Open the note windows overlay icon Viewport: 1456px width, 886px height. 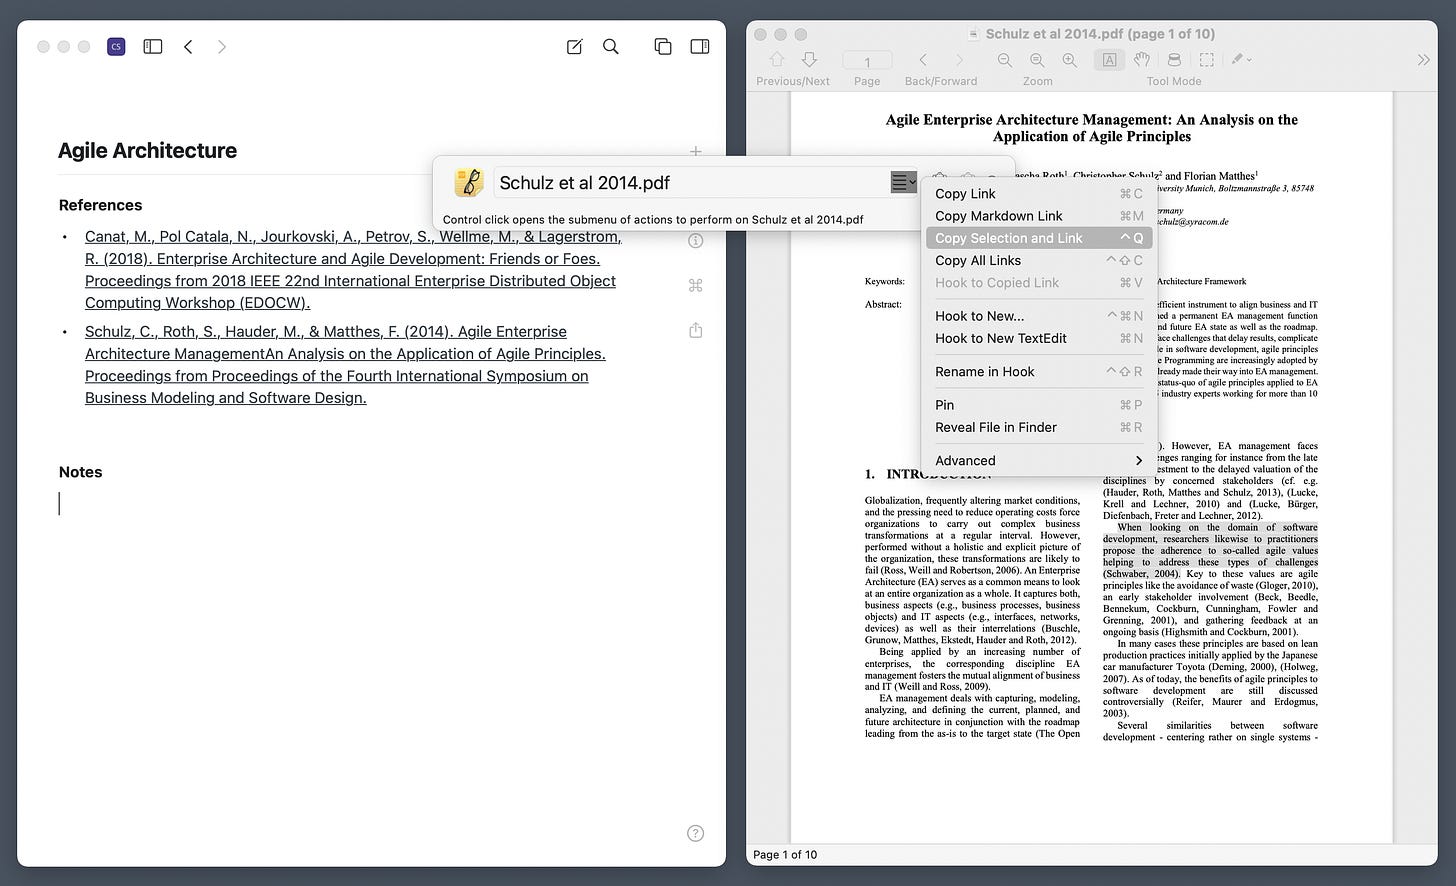663,46
